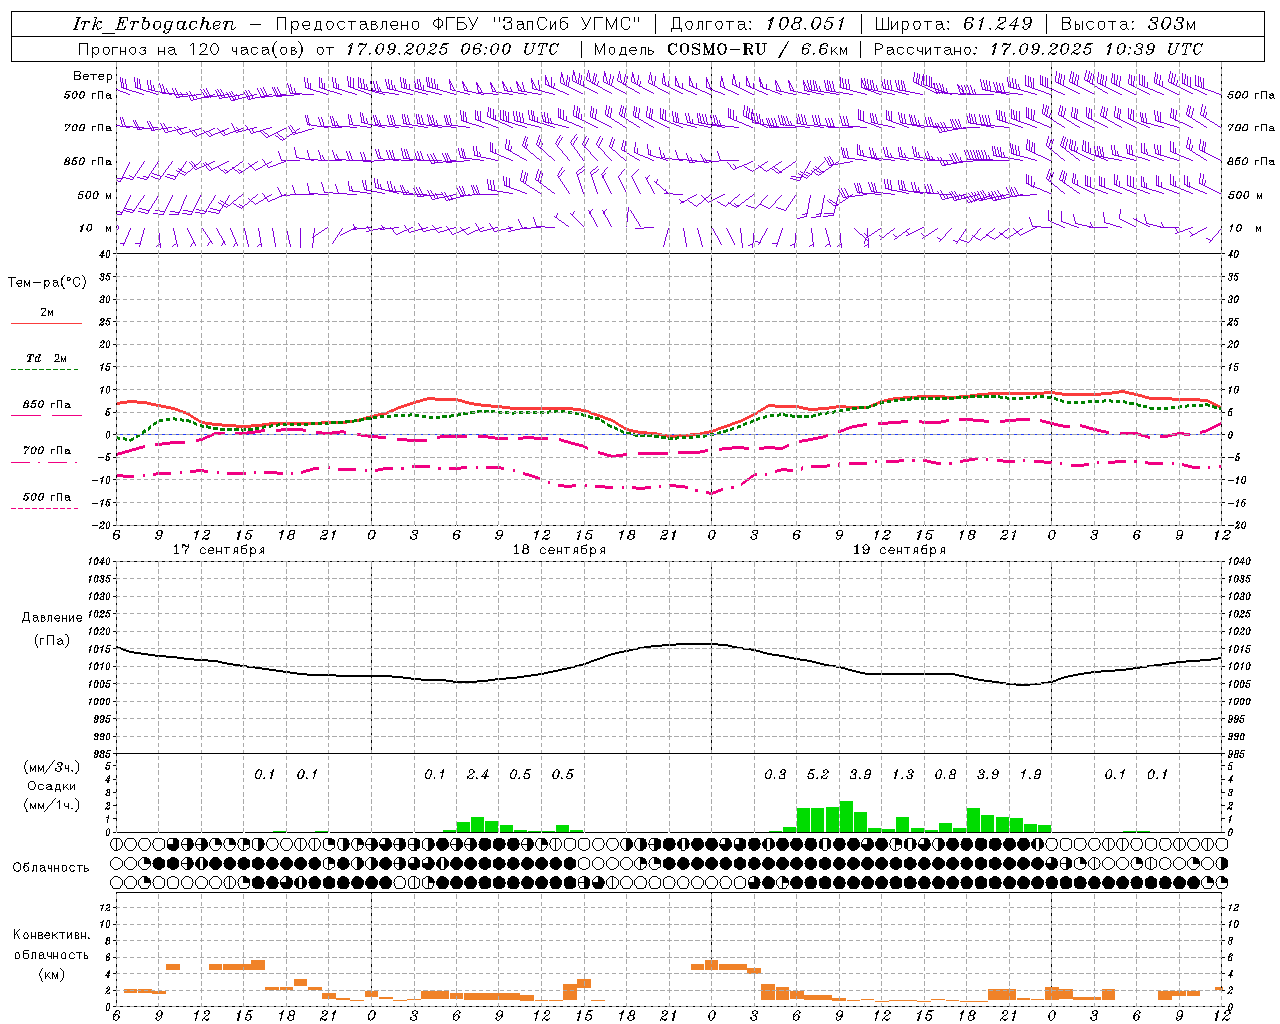
Task: Click the tallest orange convective cloud bar near 19 сентября midnight
Action: pos(712,964)
